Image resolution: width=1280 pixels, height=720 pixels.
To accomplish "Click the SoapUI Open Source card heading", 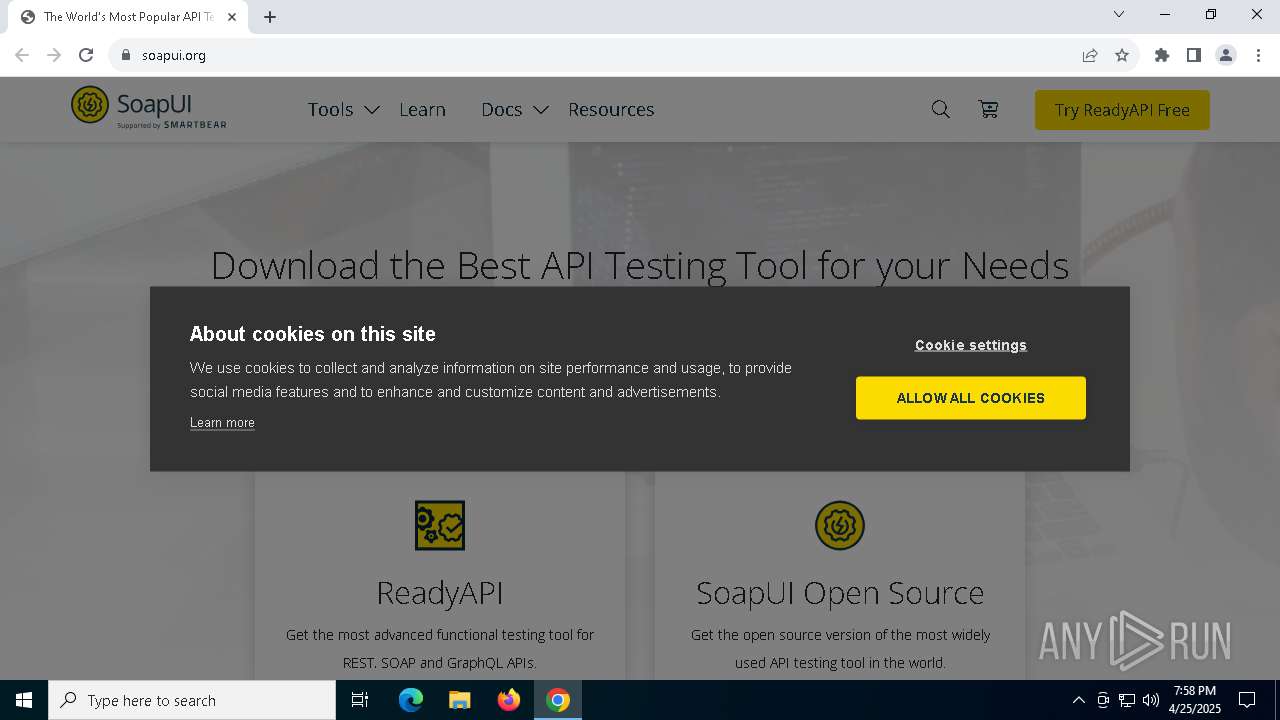I will click(x=840, y=593).
